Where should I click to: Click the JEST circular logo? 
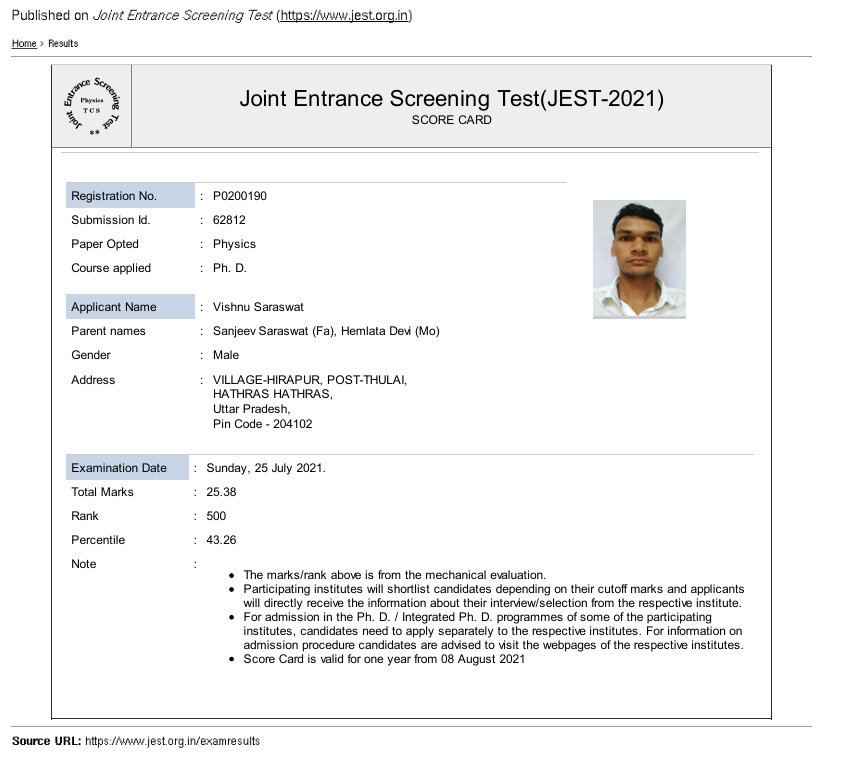coord(91,106)
